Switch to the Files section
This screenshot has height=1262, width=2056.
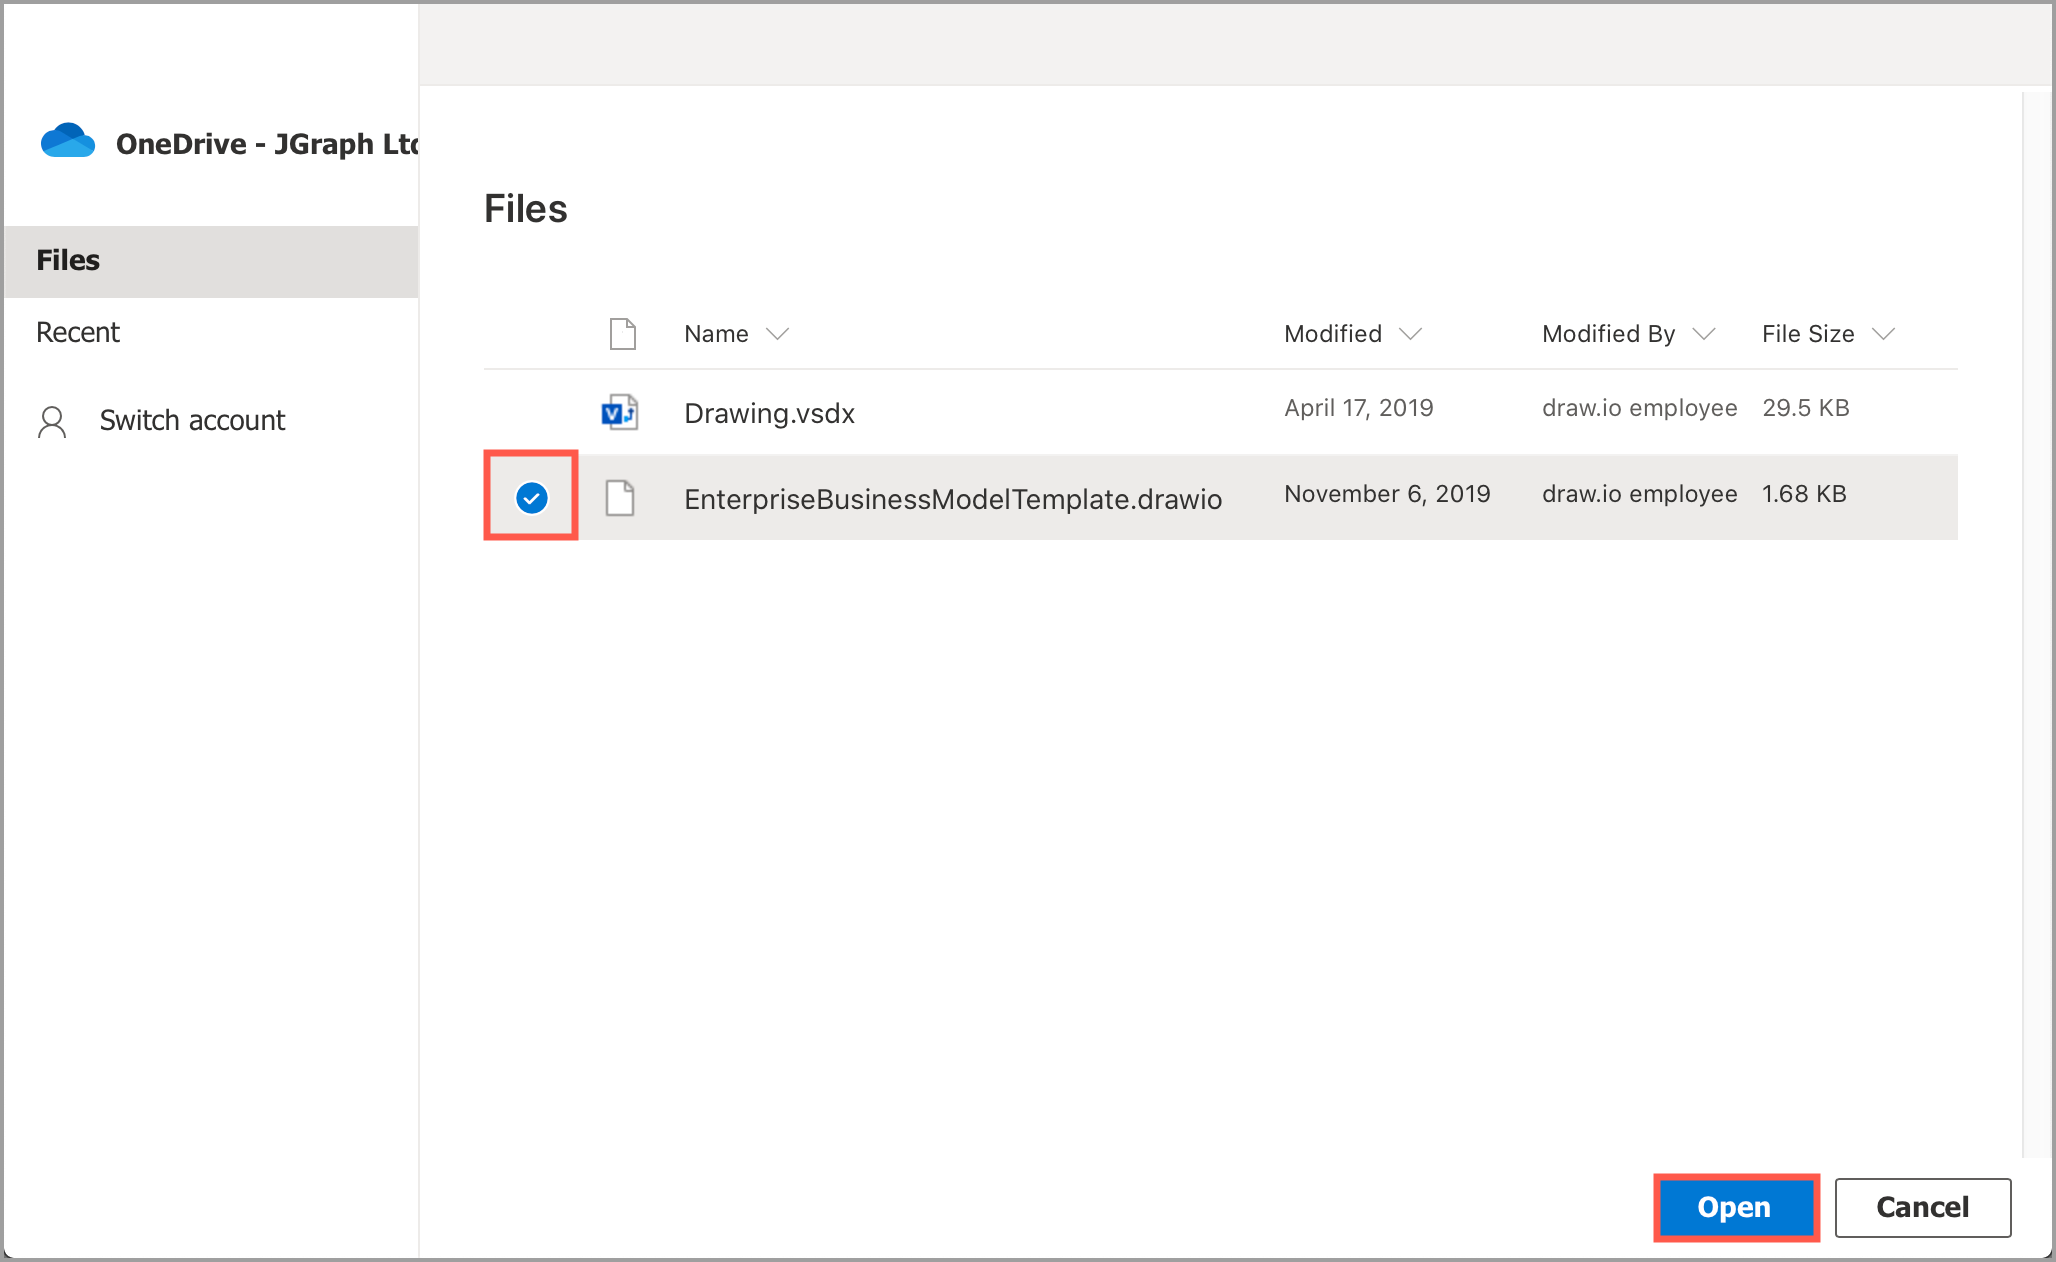pos(67,260)
